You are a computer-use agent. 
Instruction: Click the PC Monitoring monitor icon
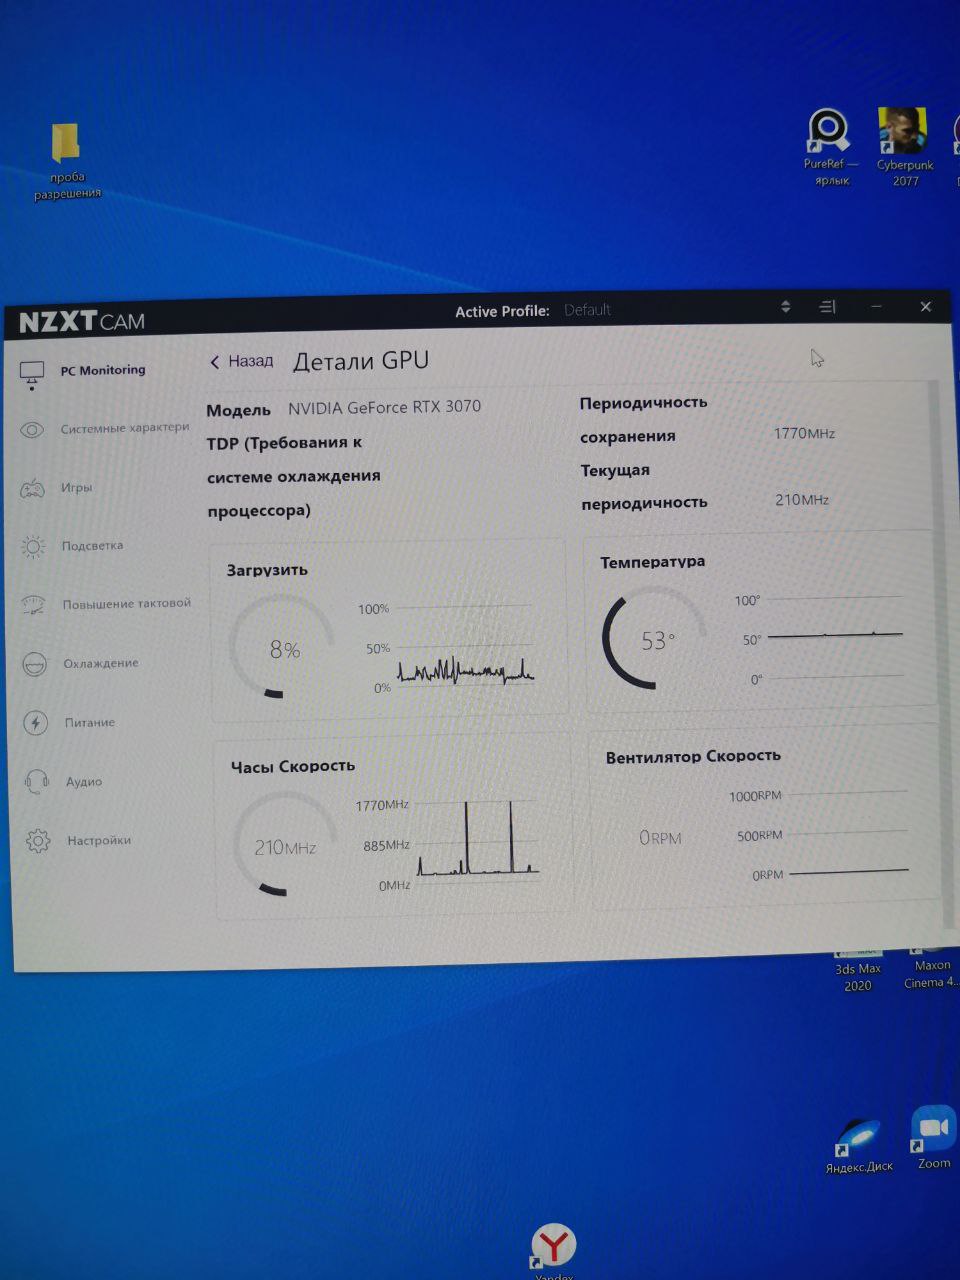(x=33, y=374)
